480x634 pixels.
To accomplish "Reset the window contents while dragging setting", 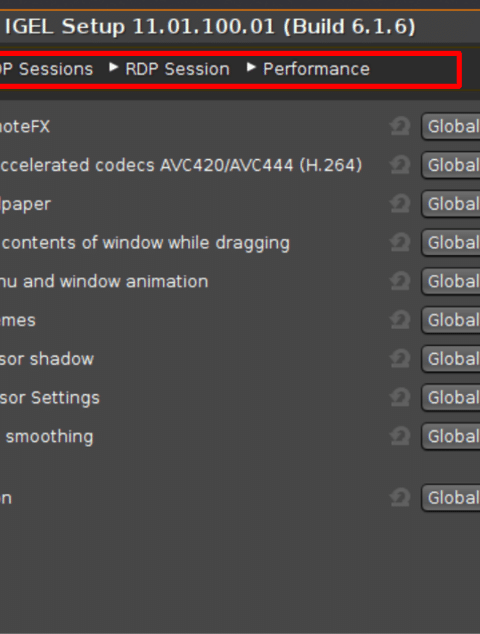I will tap(400, 243).
